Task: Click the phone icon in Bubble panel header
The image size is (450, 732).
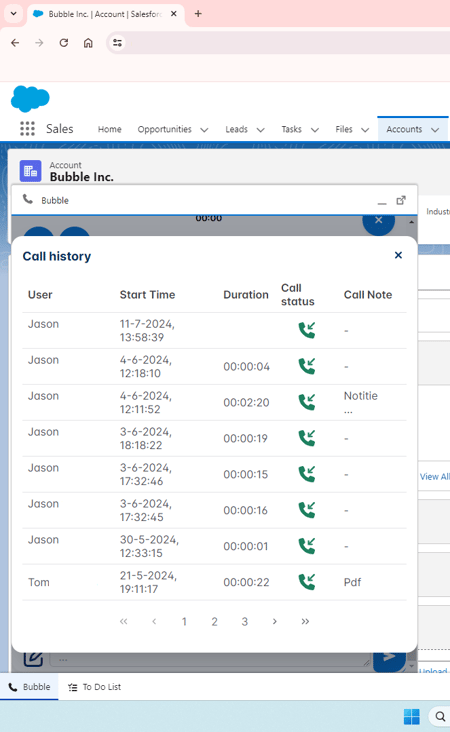Action: tap(28, 199)
